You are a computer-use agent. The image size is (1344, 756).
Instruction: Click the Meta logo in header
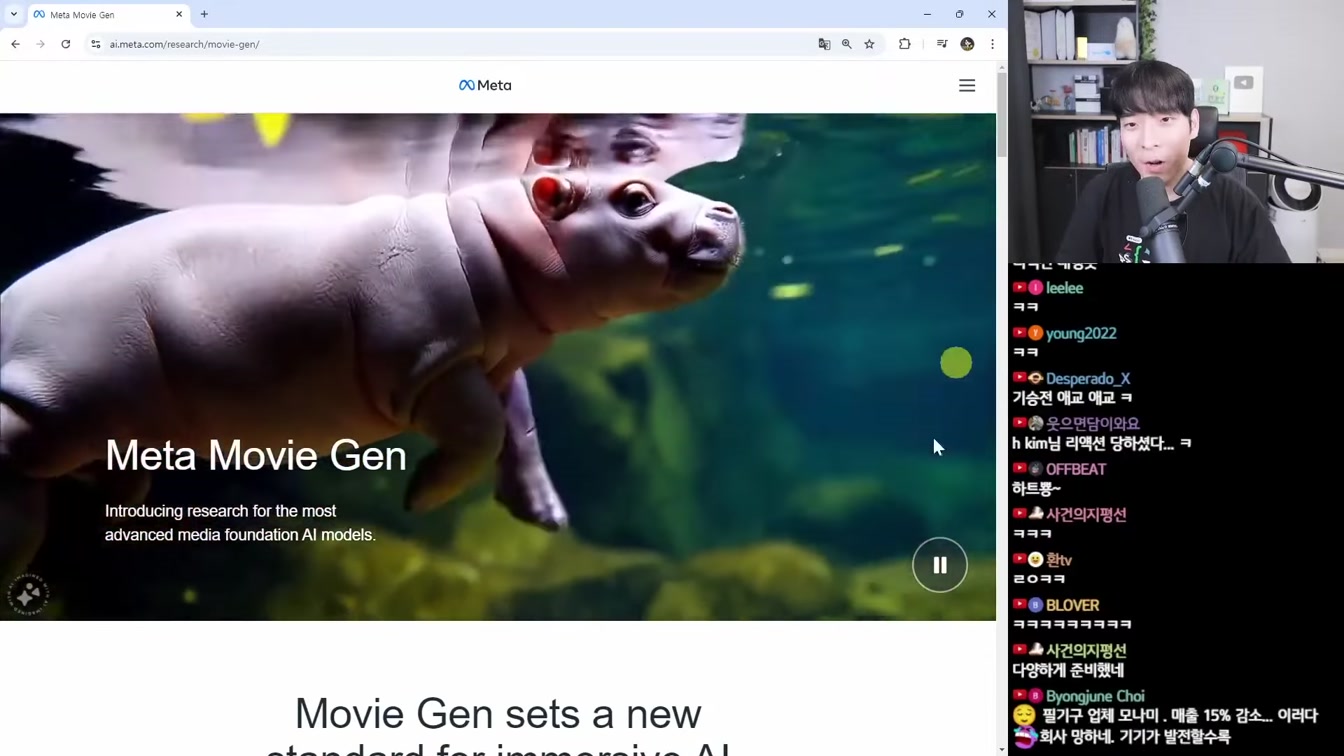click(485, 85)
